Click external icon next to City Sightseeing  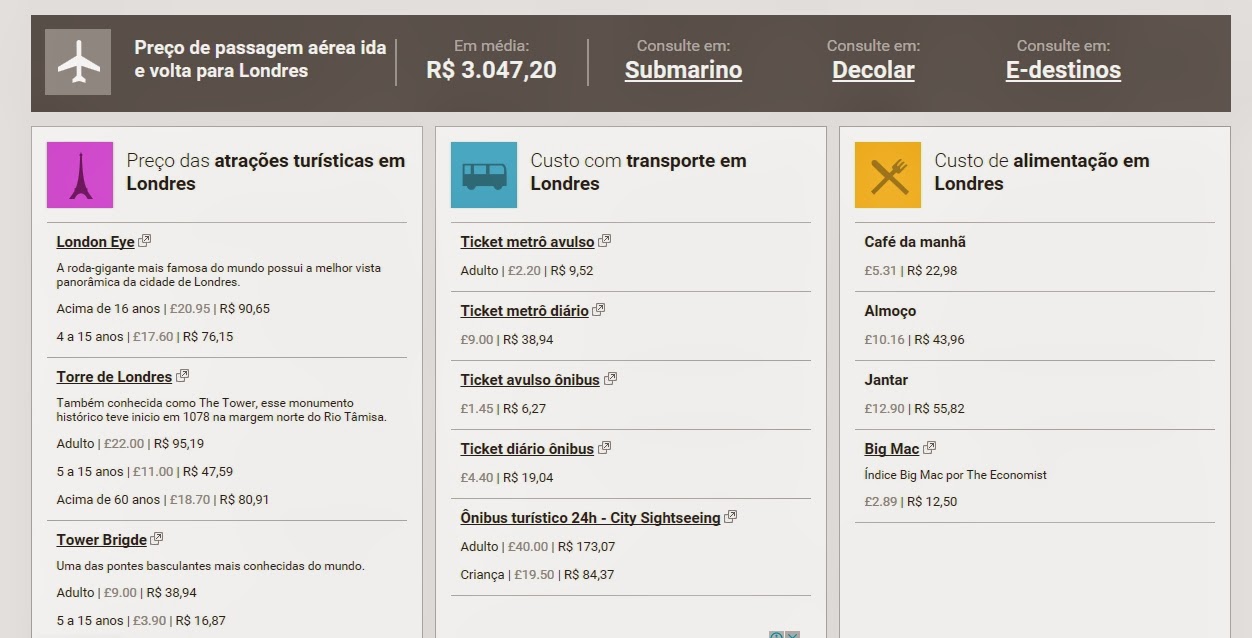point(731,517)
